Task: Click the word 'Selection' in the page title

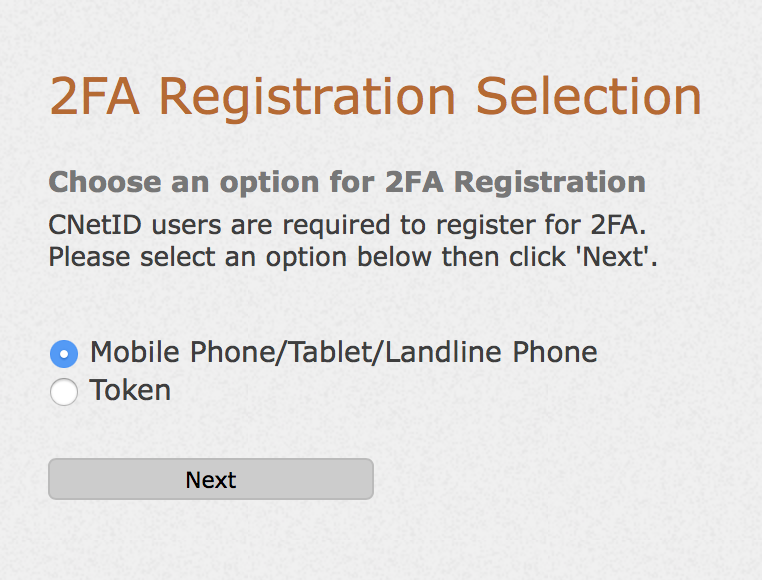Action: coord(588,97)
